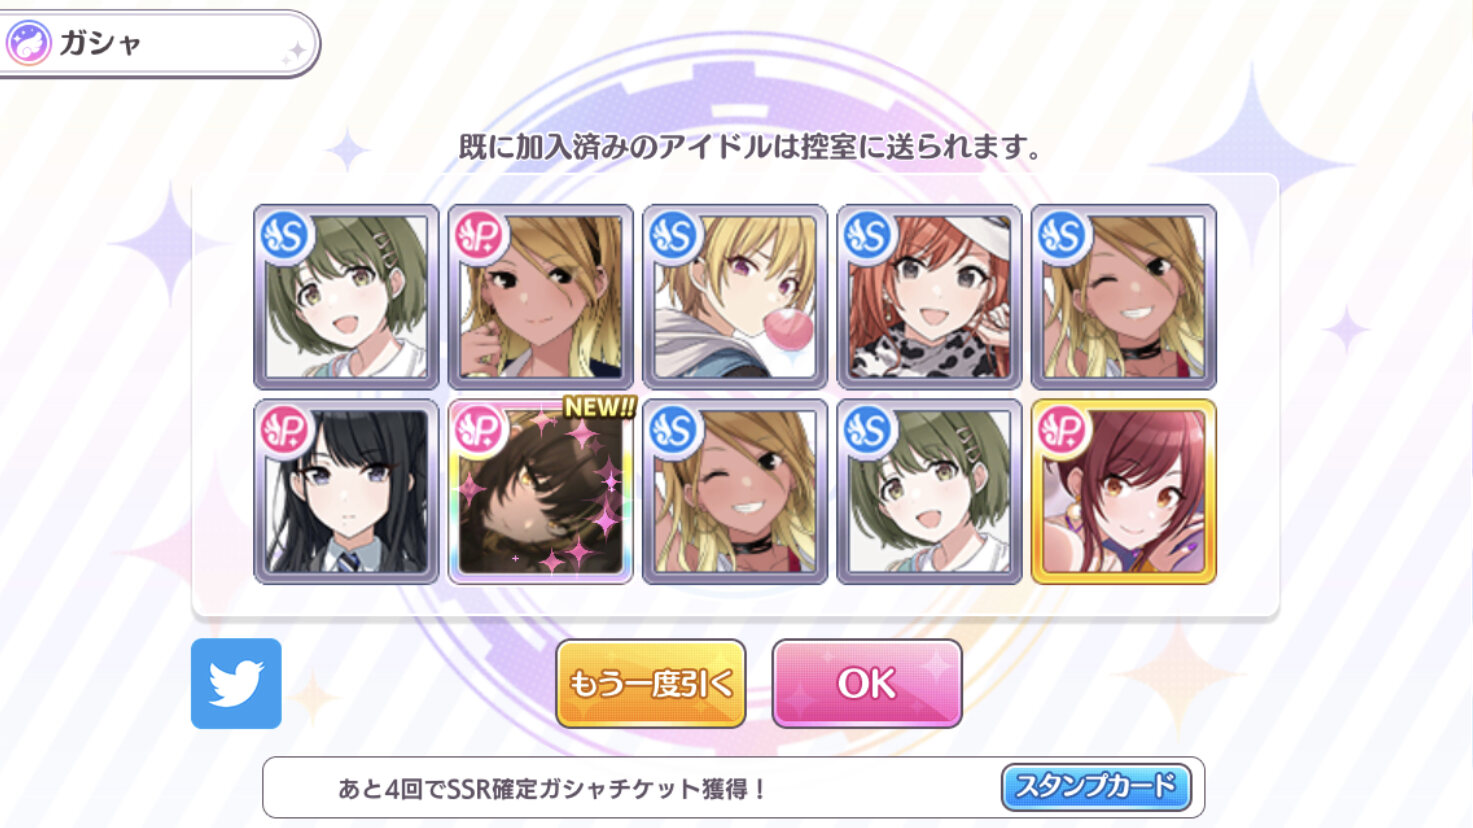
Task: Click the P badge on the gold-framed card
Action: tap(1063, 431)
